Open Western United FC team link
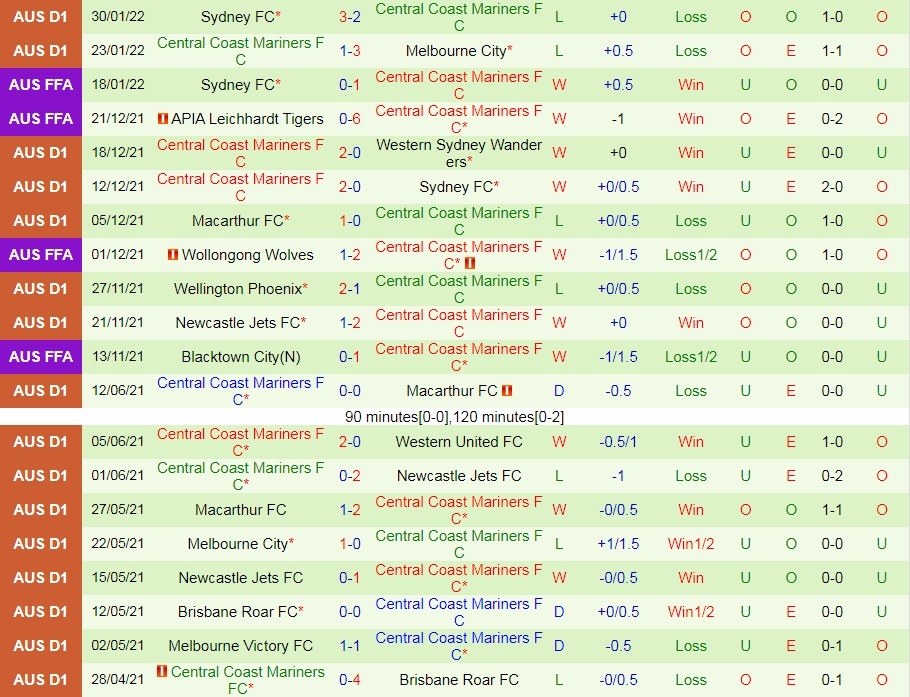Image resolution: width=910 pixels, height=697 pixels. pos(459,442)
